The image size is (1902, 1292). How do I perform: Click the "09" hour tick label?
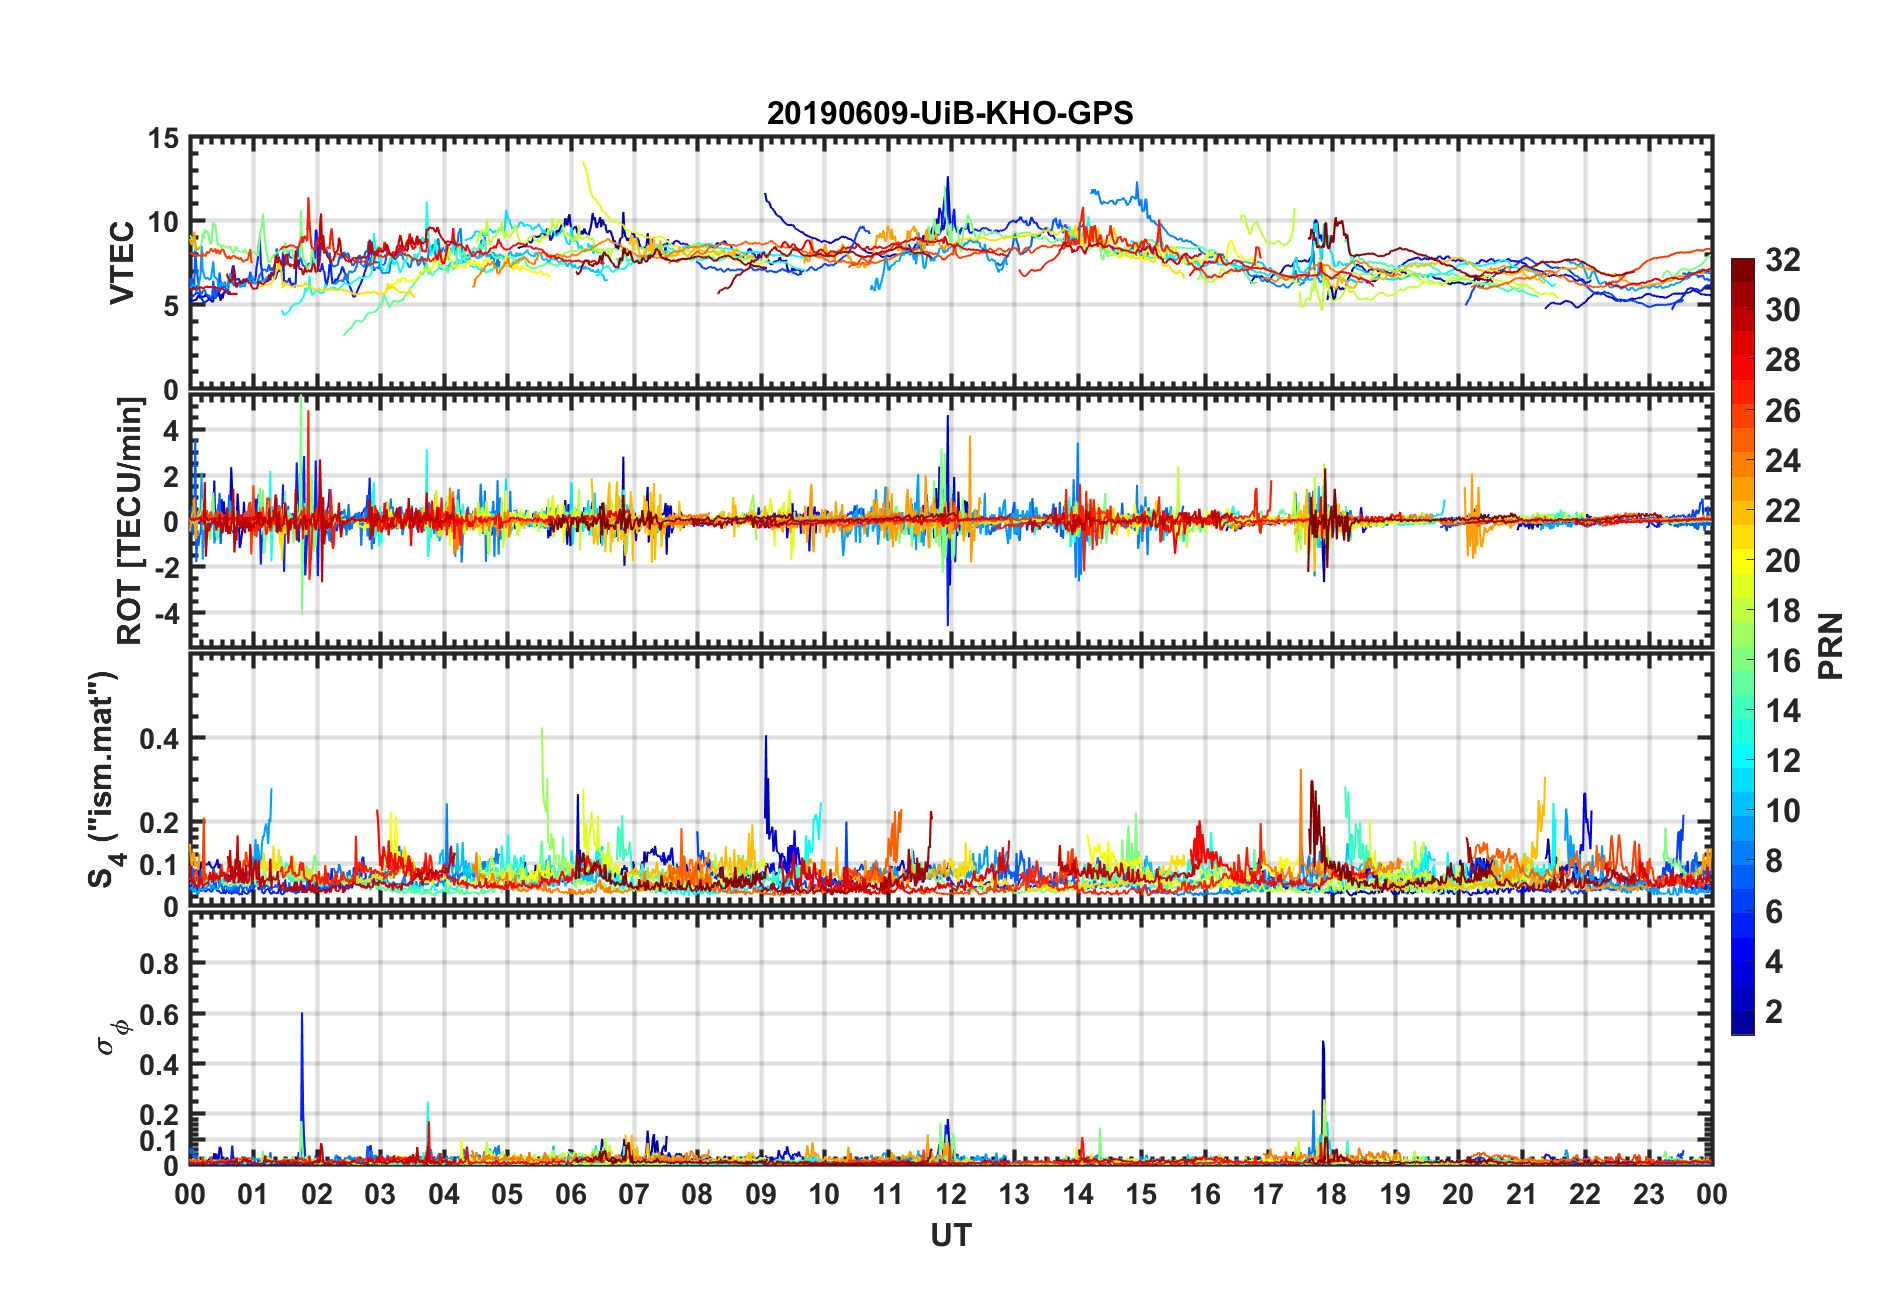[x=761, y=1194]
